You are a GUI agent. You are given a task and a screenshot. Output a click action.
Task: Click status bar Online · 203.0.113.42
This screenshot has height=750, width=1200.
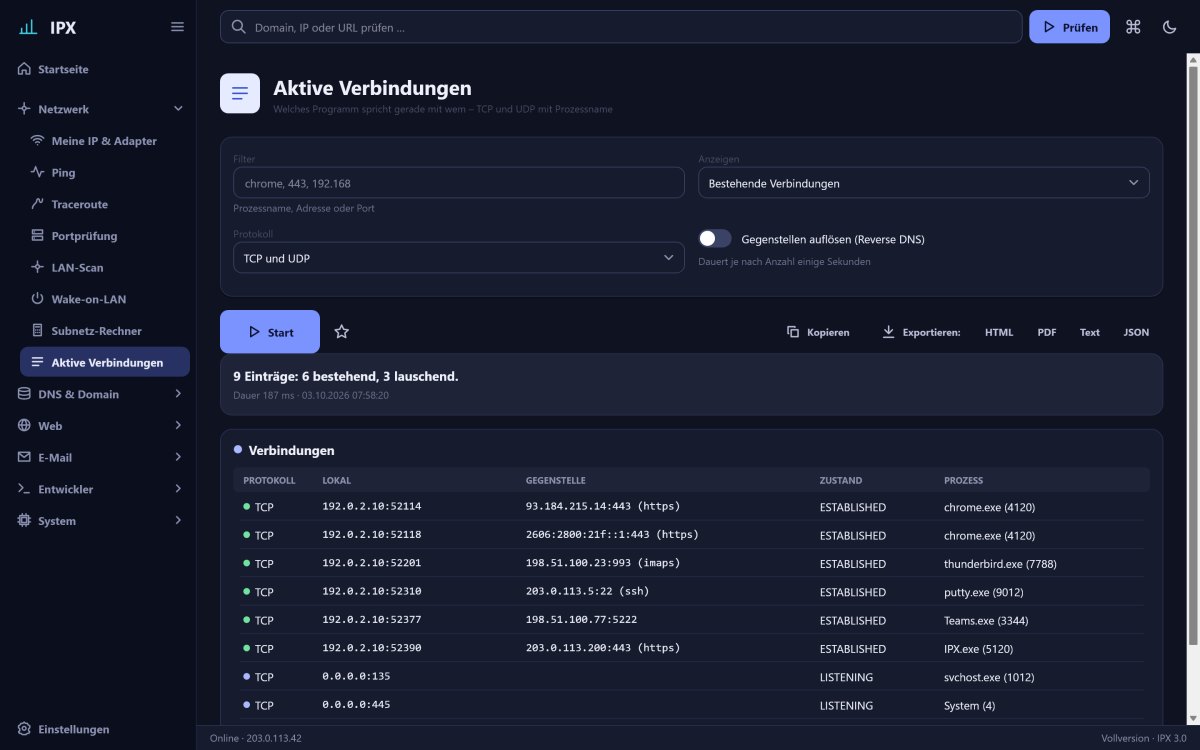(x=256, y=738)
